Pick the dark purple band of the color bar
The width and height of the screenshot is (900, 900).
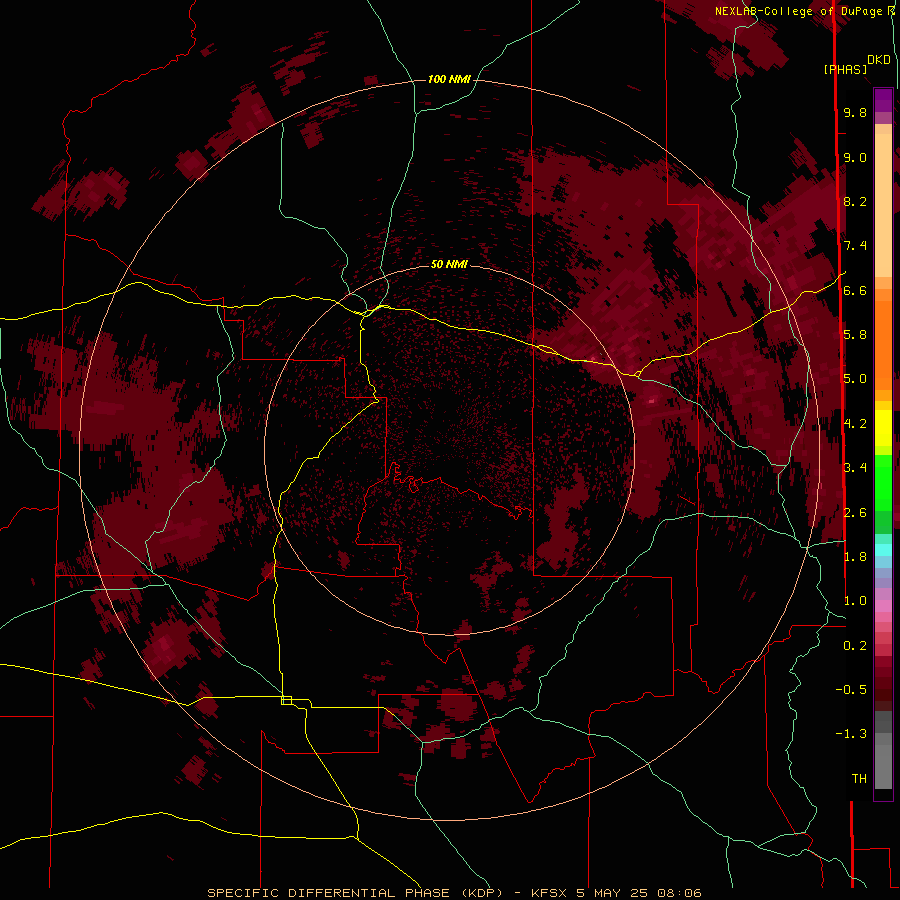click(883, 100)
